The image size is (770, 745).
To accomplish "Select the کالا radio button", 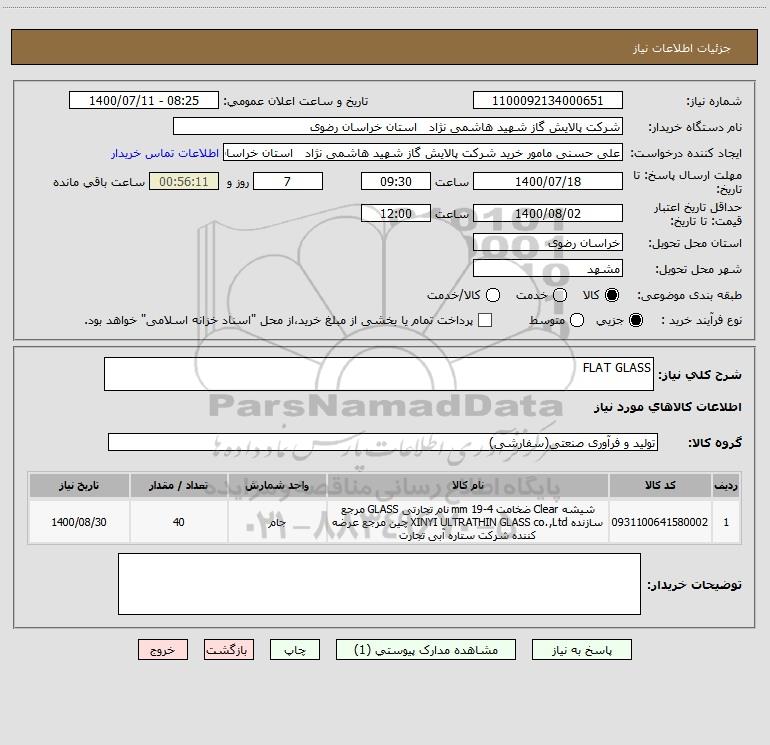I will tap(612, 295).
